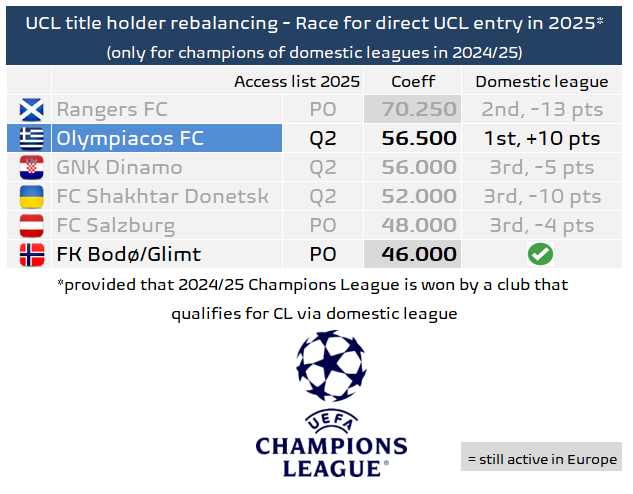Click the FK Bodø/Glimt team name
Screen dimensions: 633x494
pos(128,254)
